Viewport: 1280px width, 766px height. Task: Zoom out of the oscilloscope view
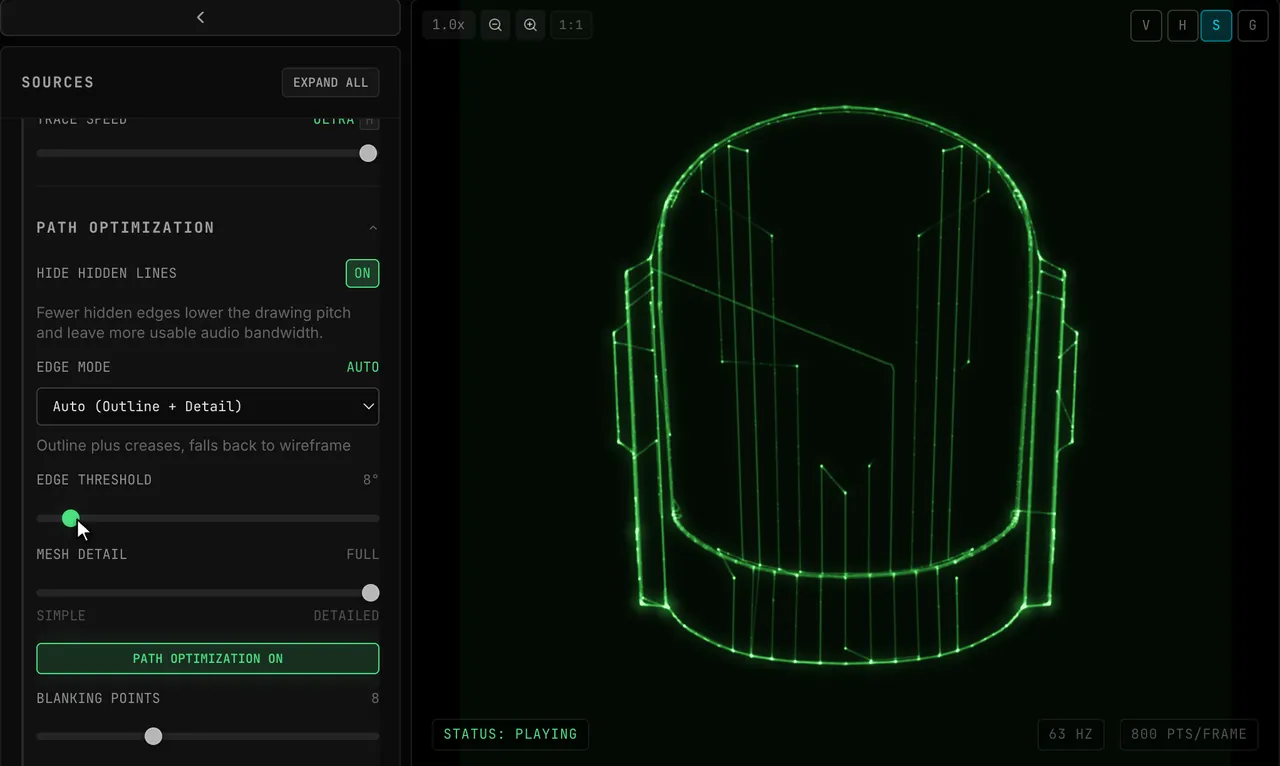(495, 25)
